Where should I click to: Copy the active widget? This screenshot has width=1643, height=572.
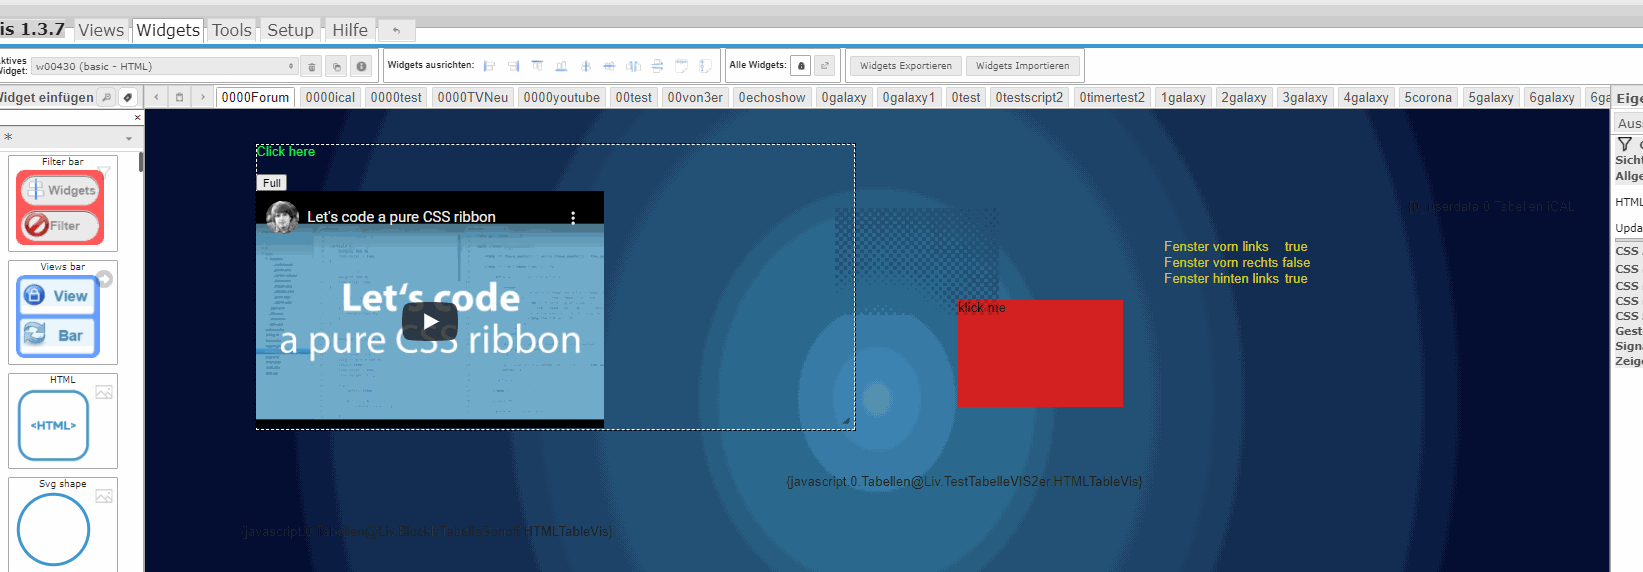337,67
